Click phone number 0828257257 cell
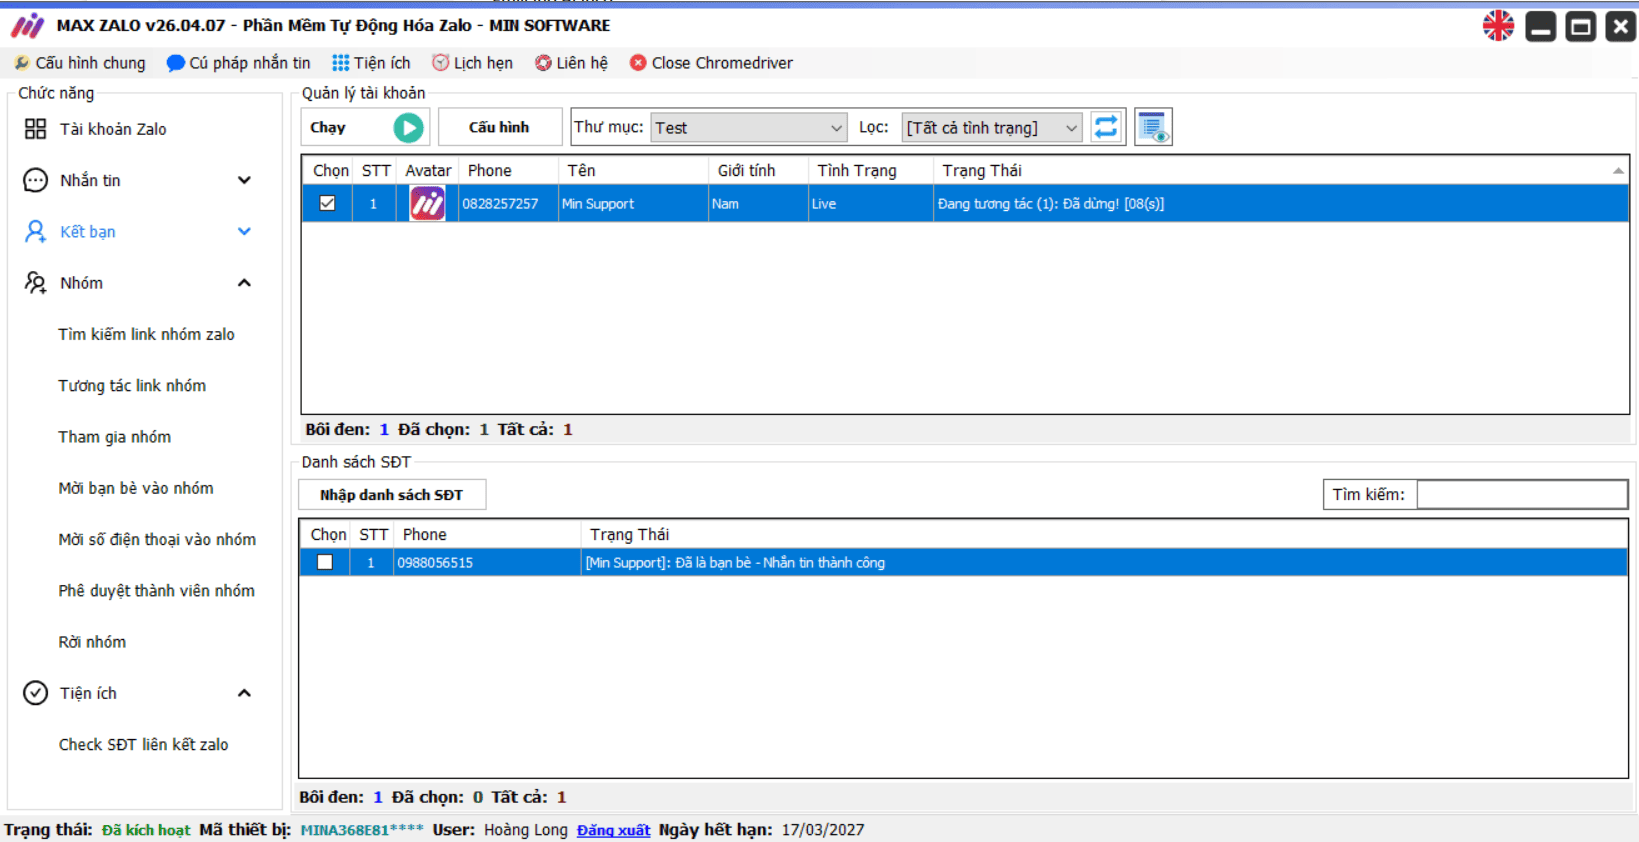This screenshot has width=1639, height=842. (x=508, y=204)
